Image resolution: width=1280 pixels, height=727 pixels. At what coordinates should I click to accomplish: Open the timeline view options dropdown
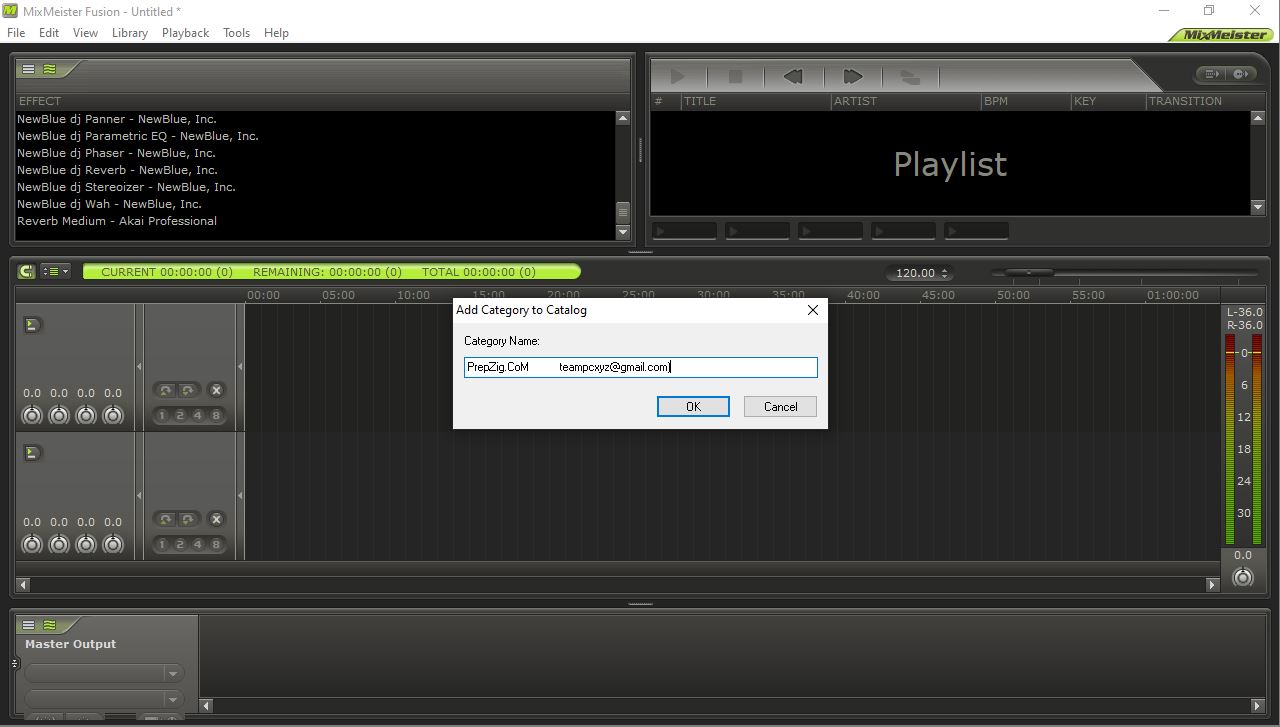point(55,271)
